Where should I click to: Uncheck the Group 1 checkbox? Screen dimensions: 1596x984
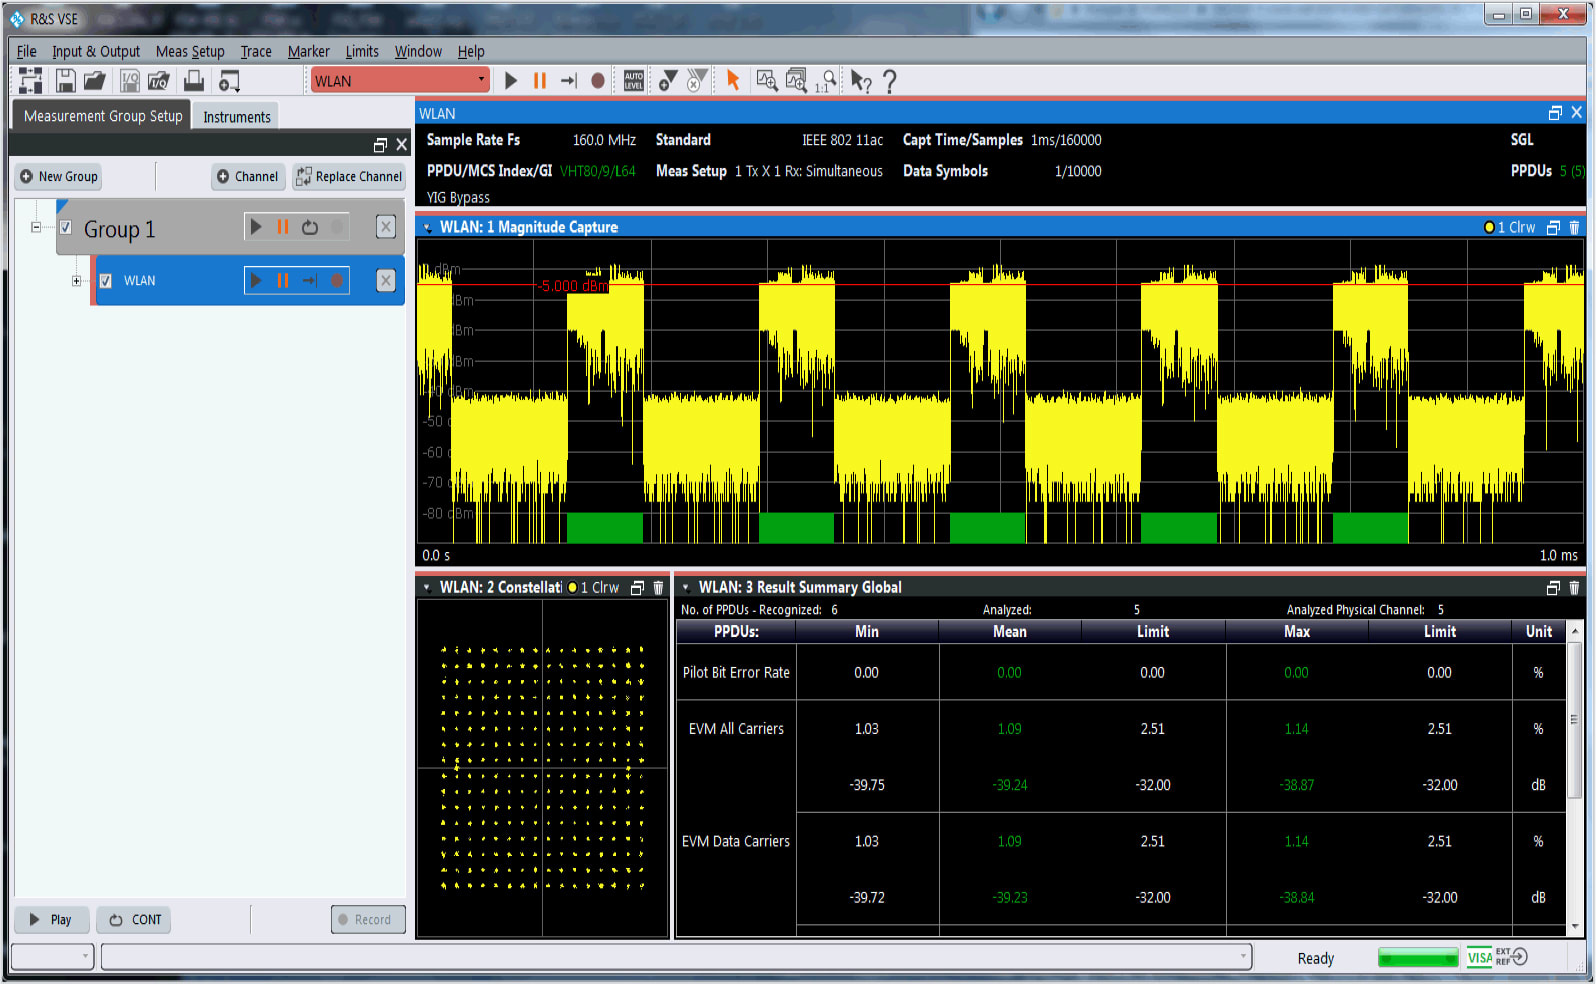pyautogui.click(x=66, y=228)
